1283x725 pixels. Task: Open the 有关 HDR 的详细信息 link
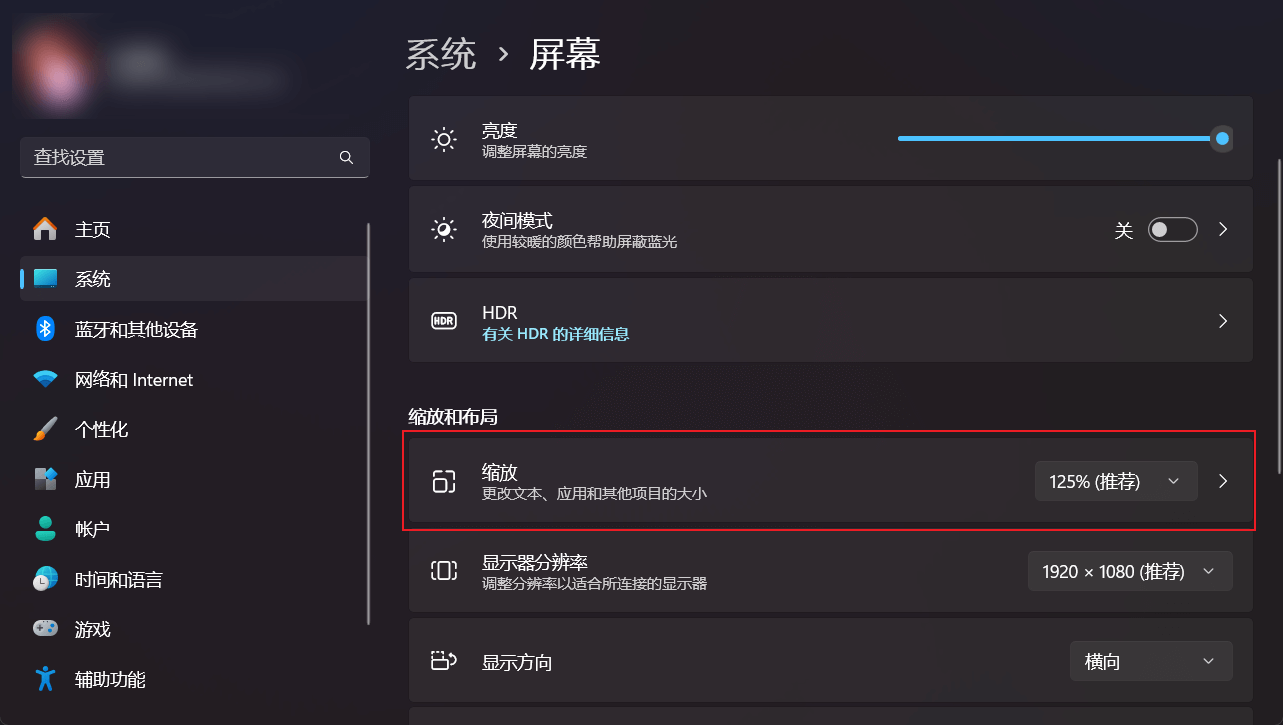556,334
